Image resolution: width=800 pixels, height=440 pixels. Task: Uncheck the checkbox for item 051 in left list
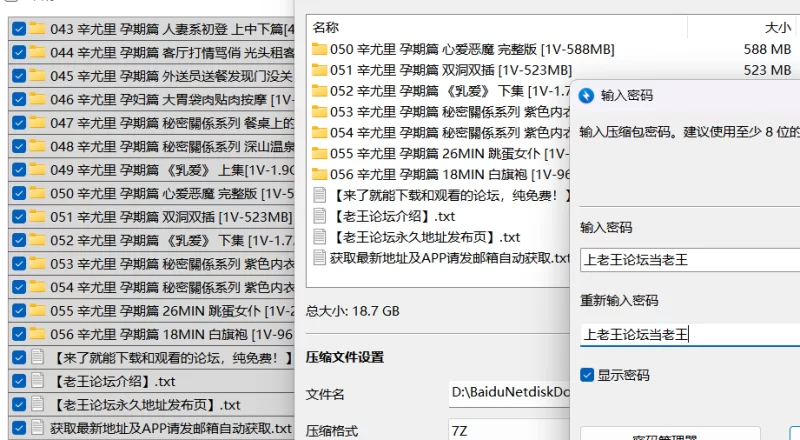tap(18, 216)
